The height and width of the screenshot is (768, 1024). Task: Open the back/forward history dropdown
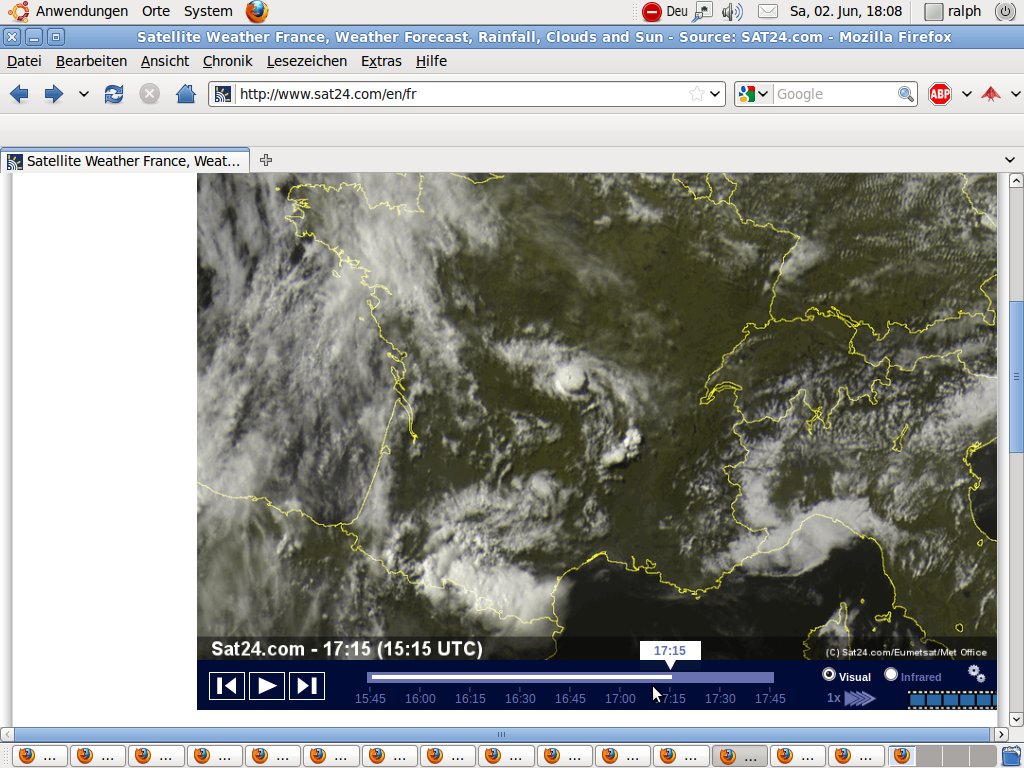[84, 94]
